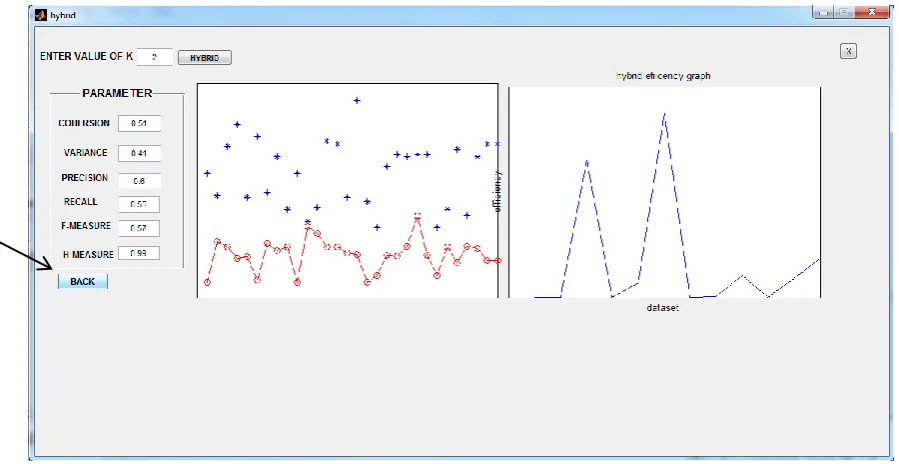Image resolution: width=899 pixels, height=464 pixels.
Task: Click the 'dataset' axis label
Action: click(x=662, y=308)
